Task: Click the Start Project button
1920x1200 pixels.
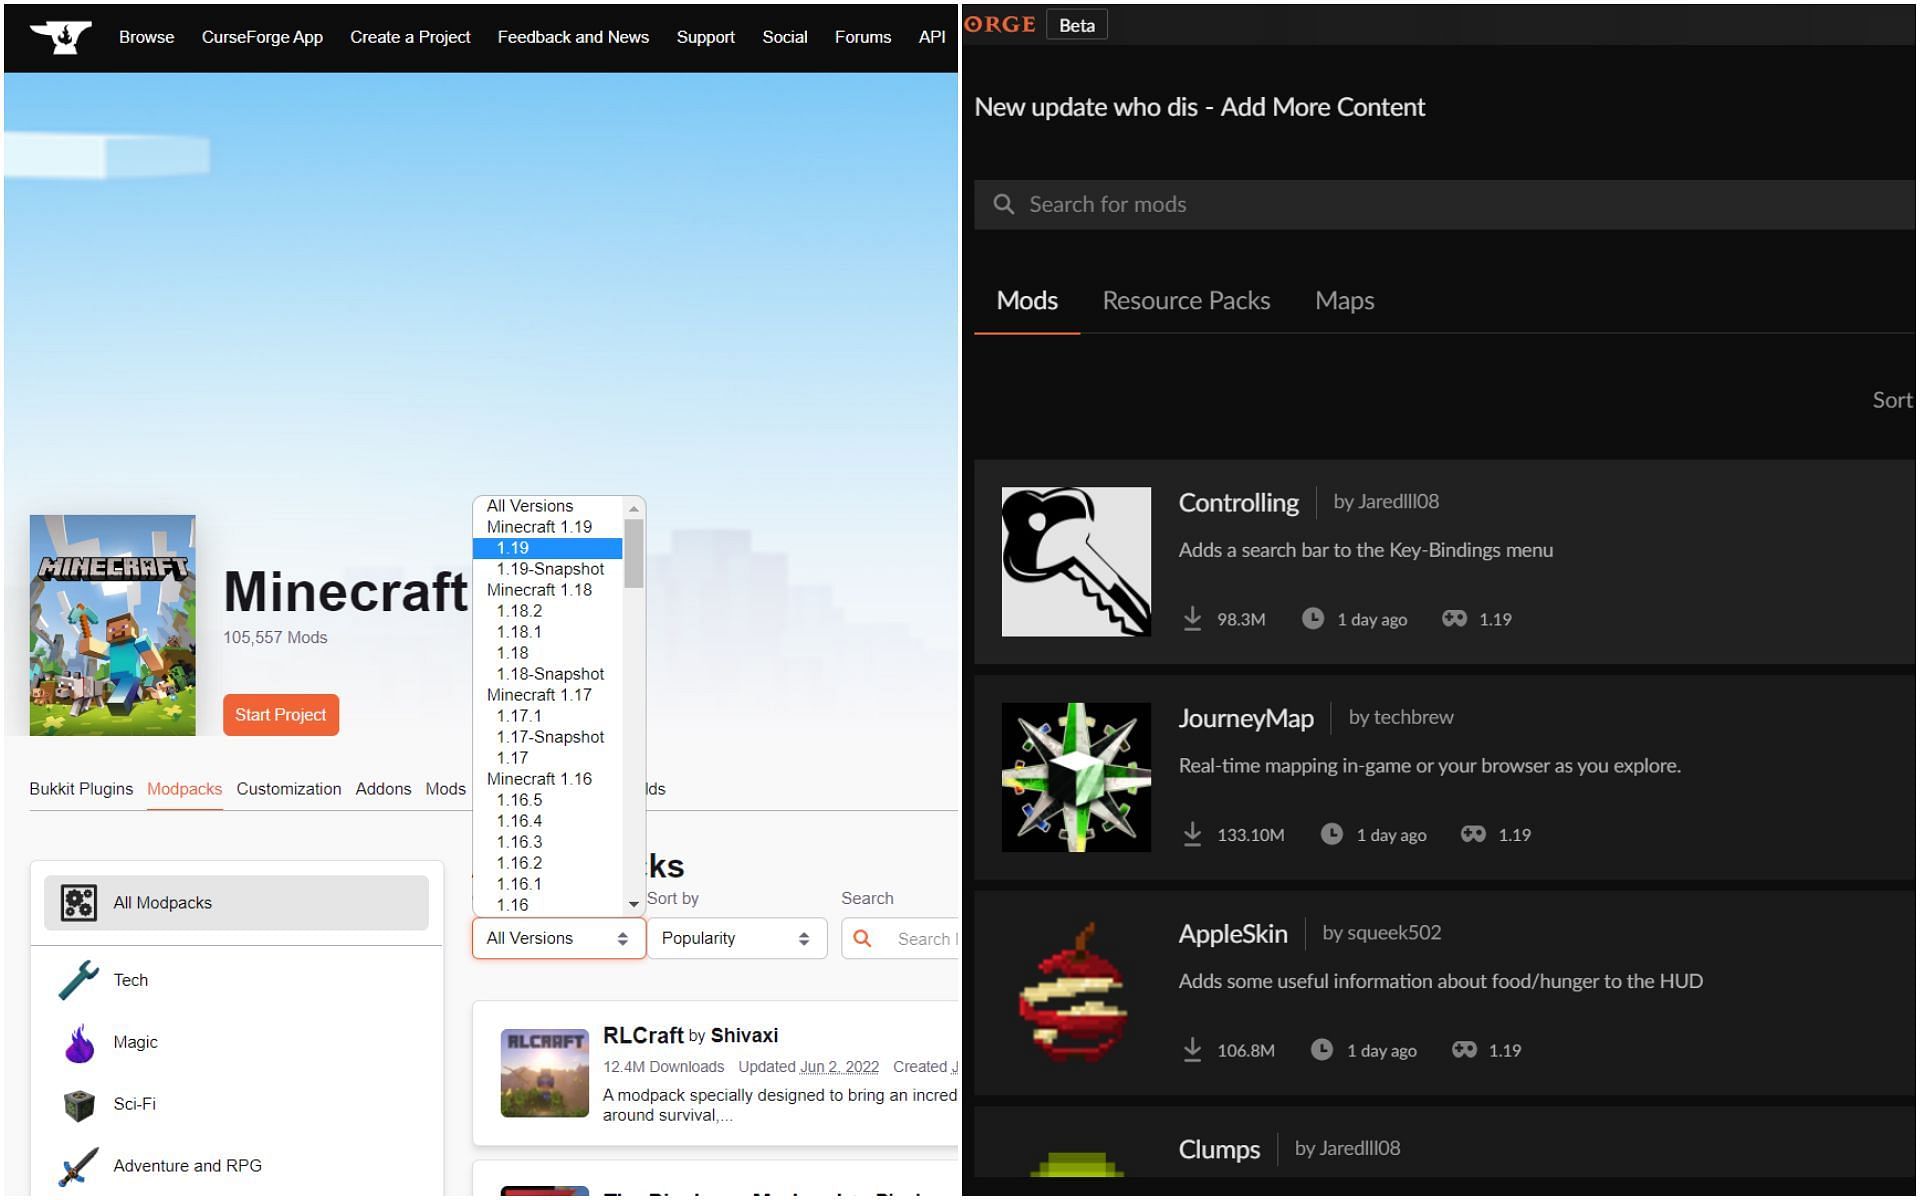Action: click(x=281, y=715)
